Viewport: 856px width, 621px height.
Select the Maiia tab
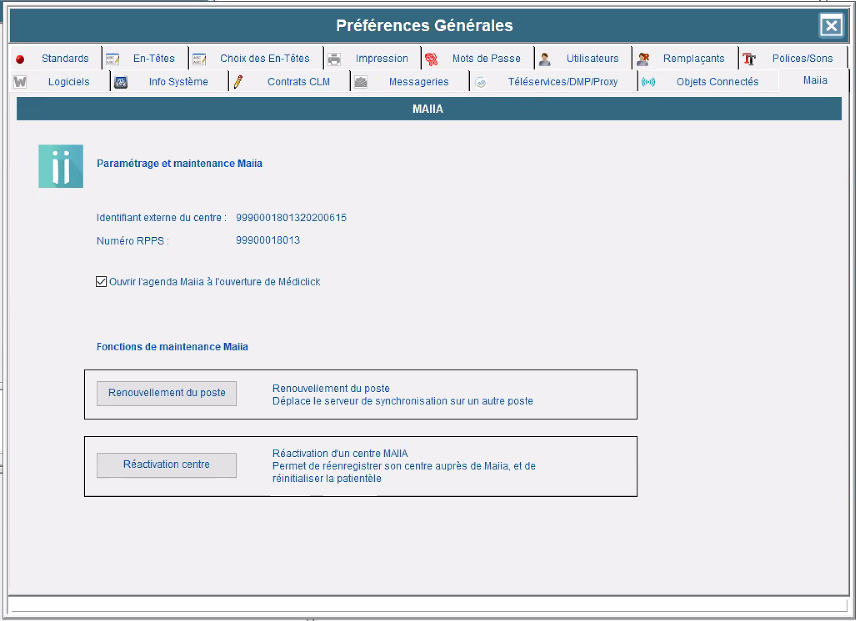pyautogui.click(x=814, y=81)
